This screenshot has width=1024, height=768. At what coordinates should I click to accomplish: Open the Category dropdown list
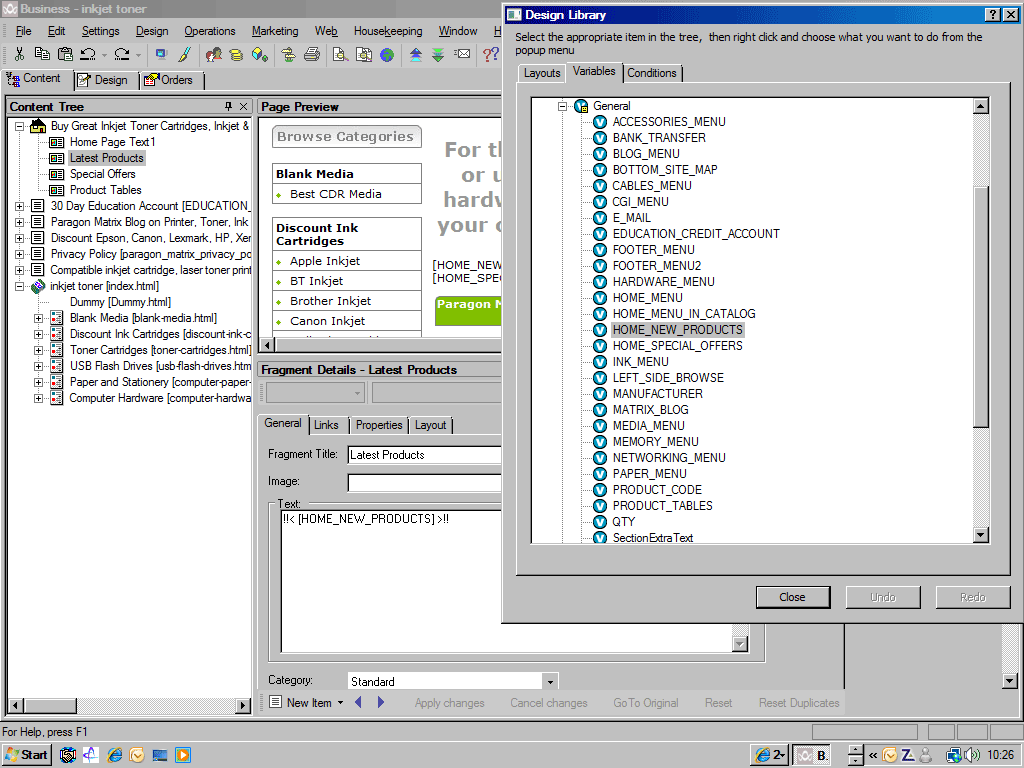click(x=549, y=681)
